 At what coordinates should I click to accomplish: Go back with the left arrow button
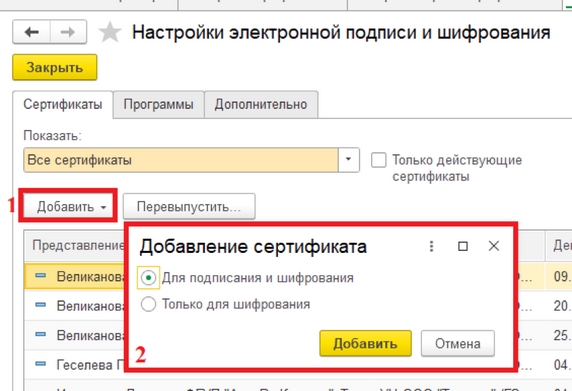tap(31, 32)
